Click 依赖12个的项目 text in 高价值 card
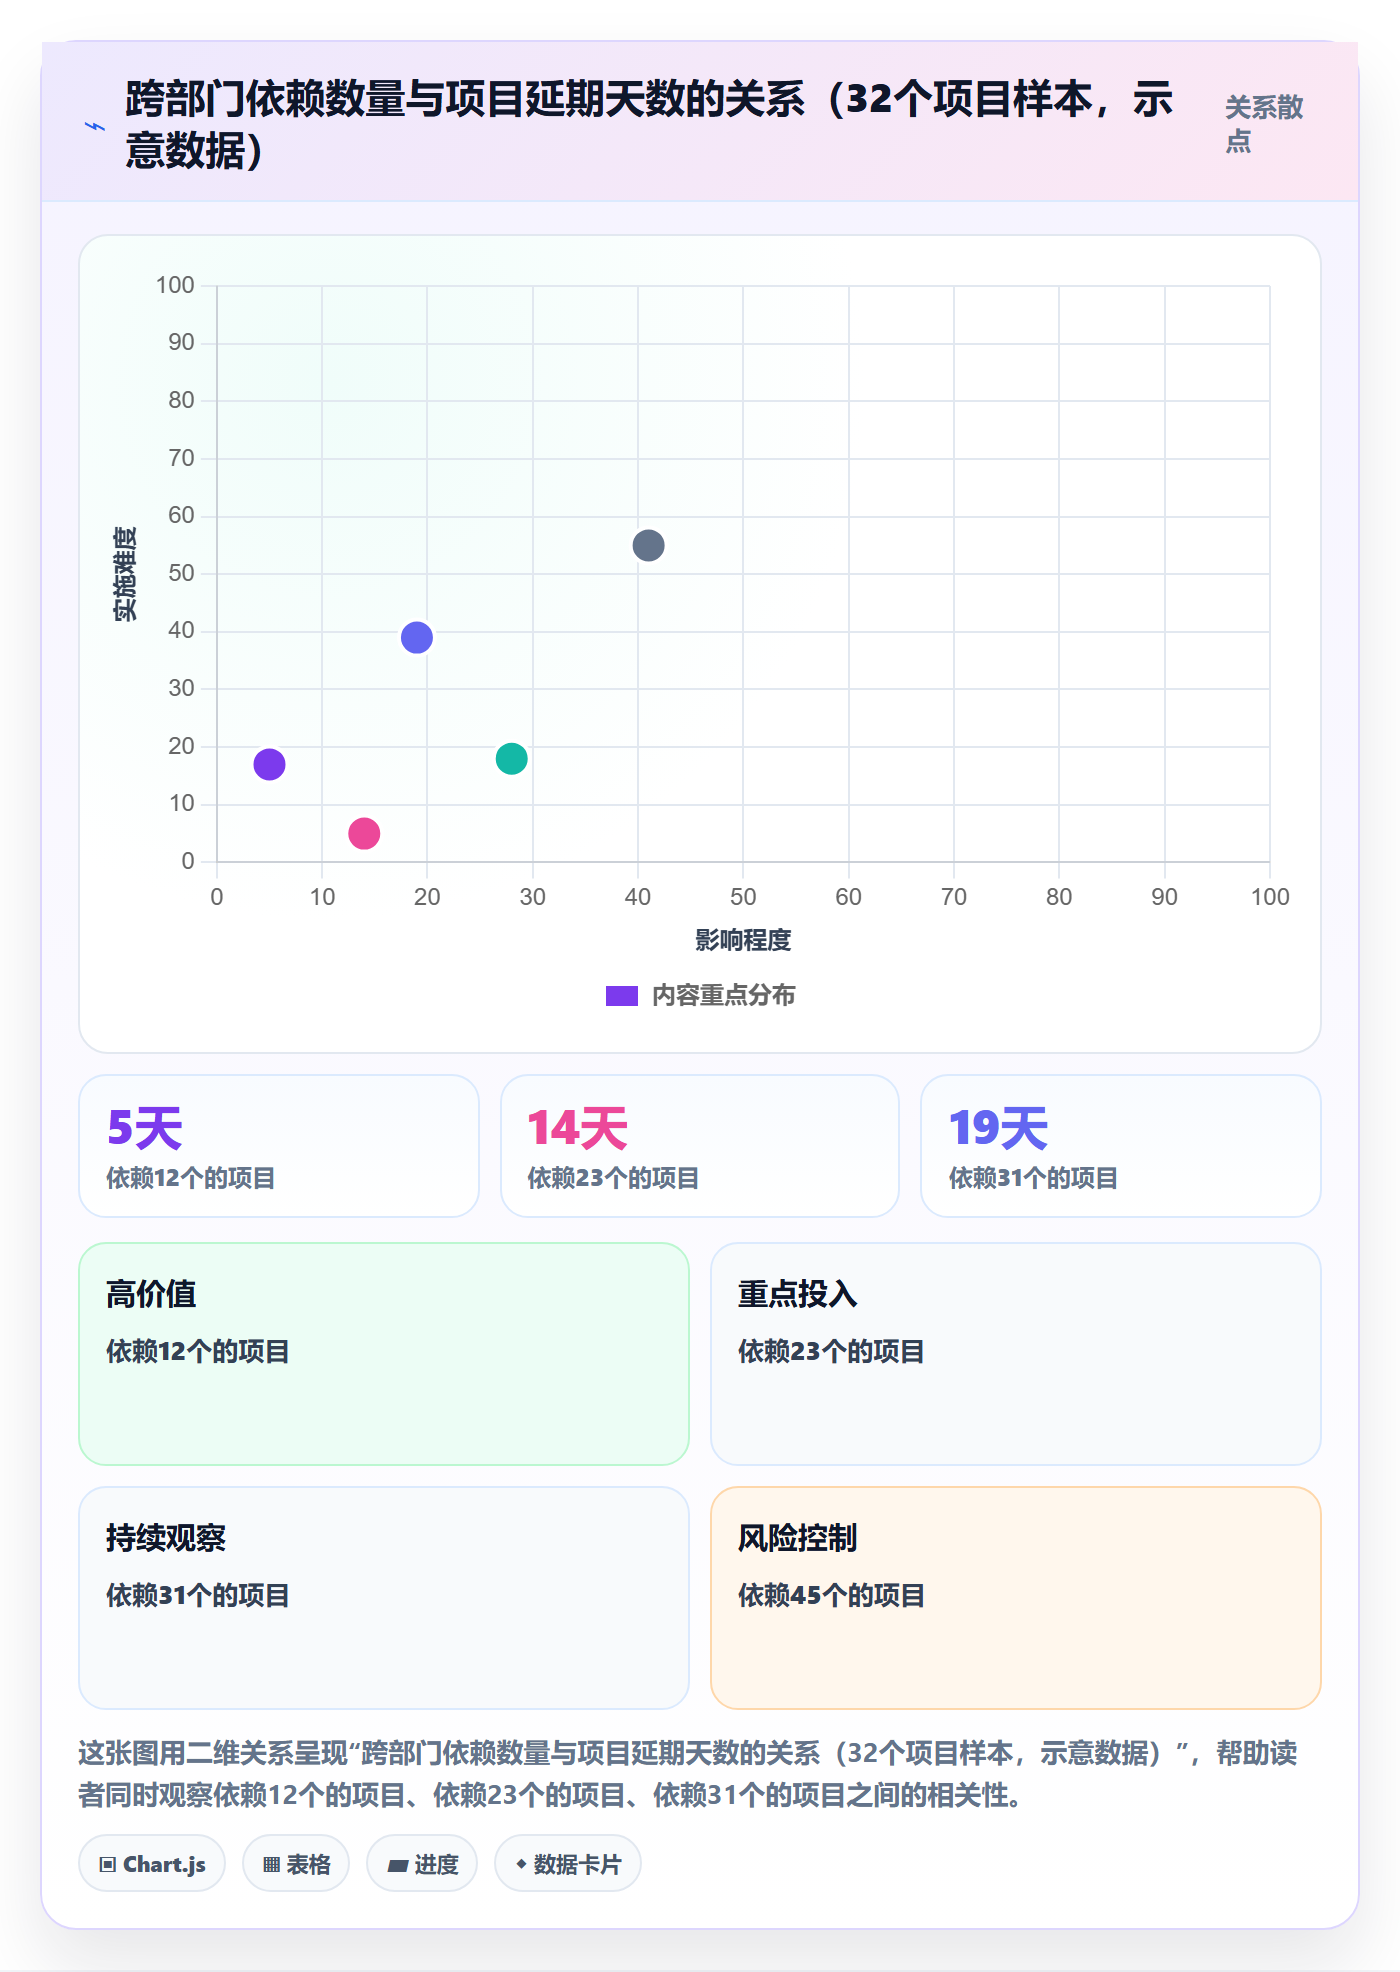The image size is (1400, 1972). (x=198, y=1351)
